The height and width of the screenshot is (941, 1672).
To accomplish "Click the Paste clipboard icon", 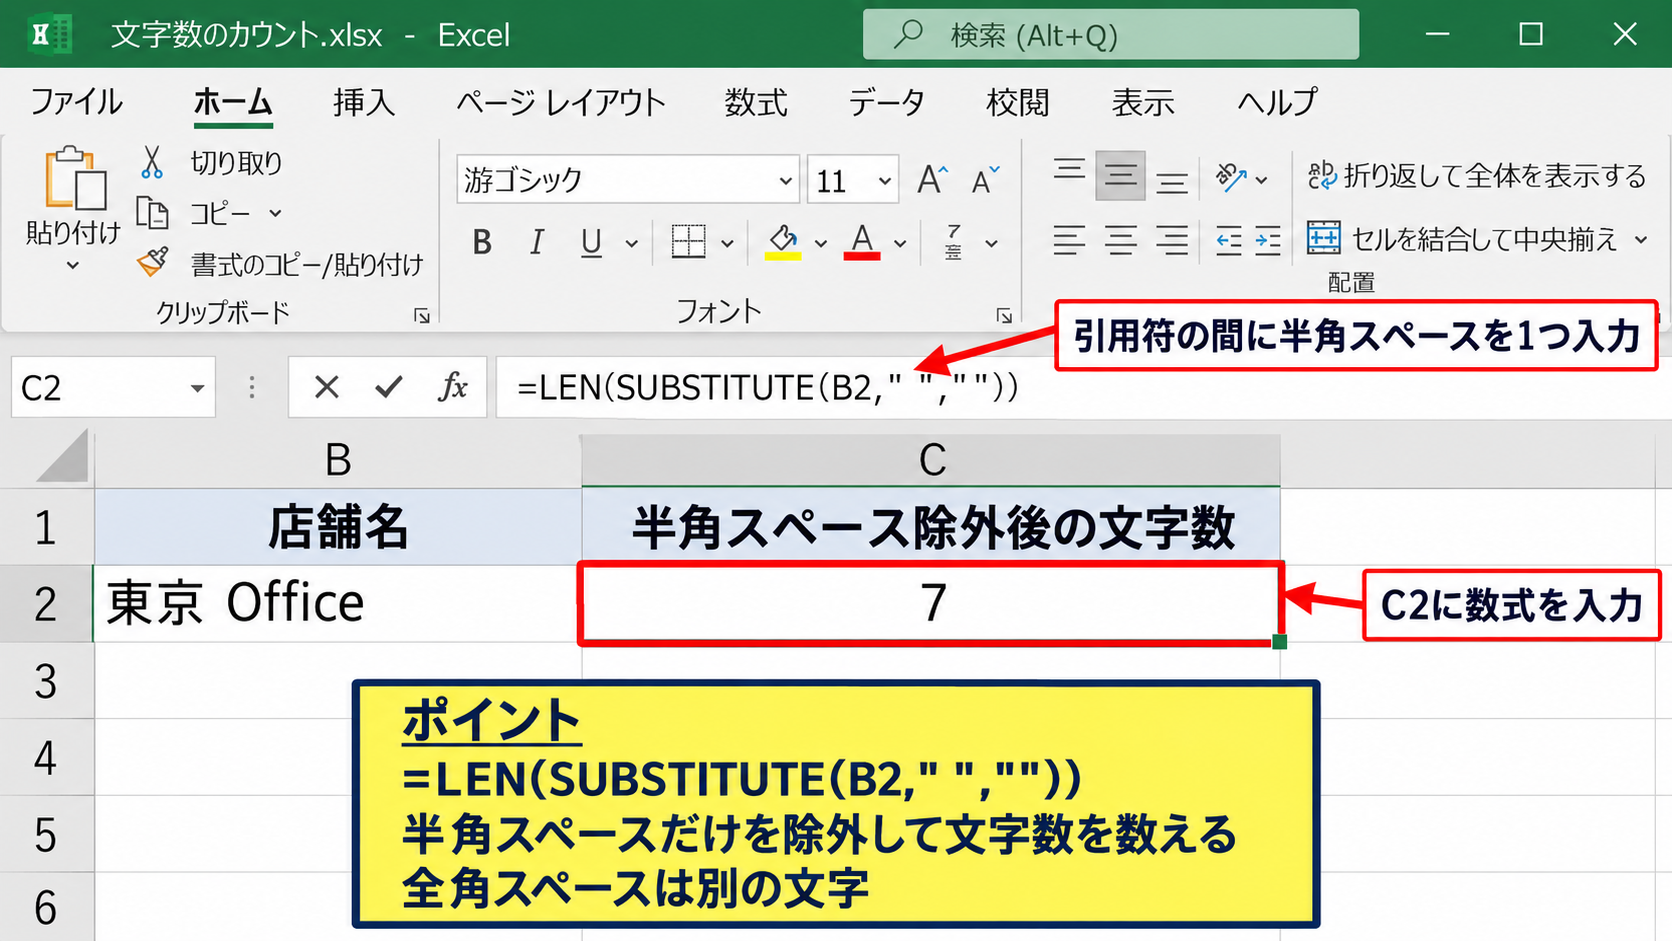I will 74,179.
